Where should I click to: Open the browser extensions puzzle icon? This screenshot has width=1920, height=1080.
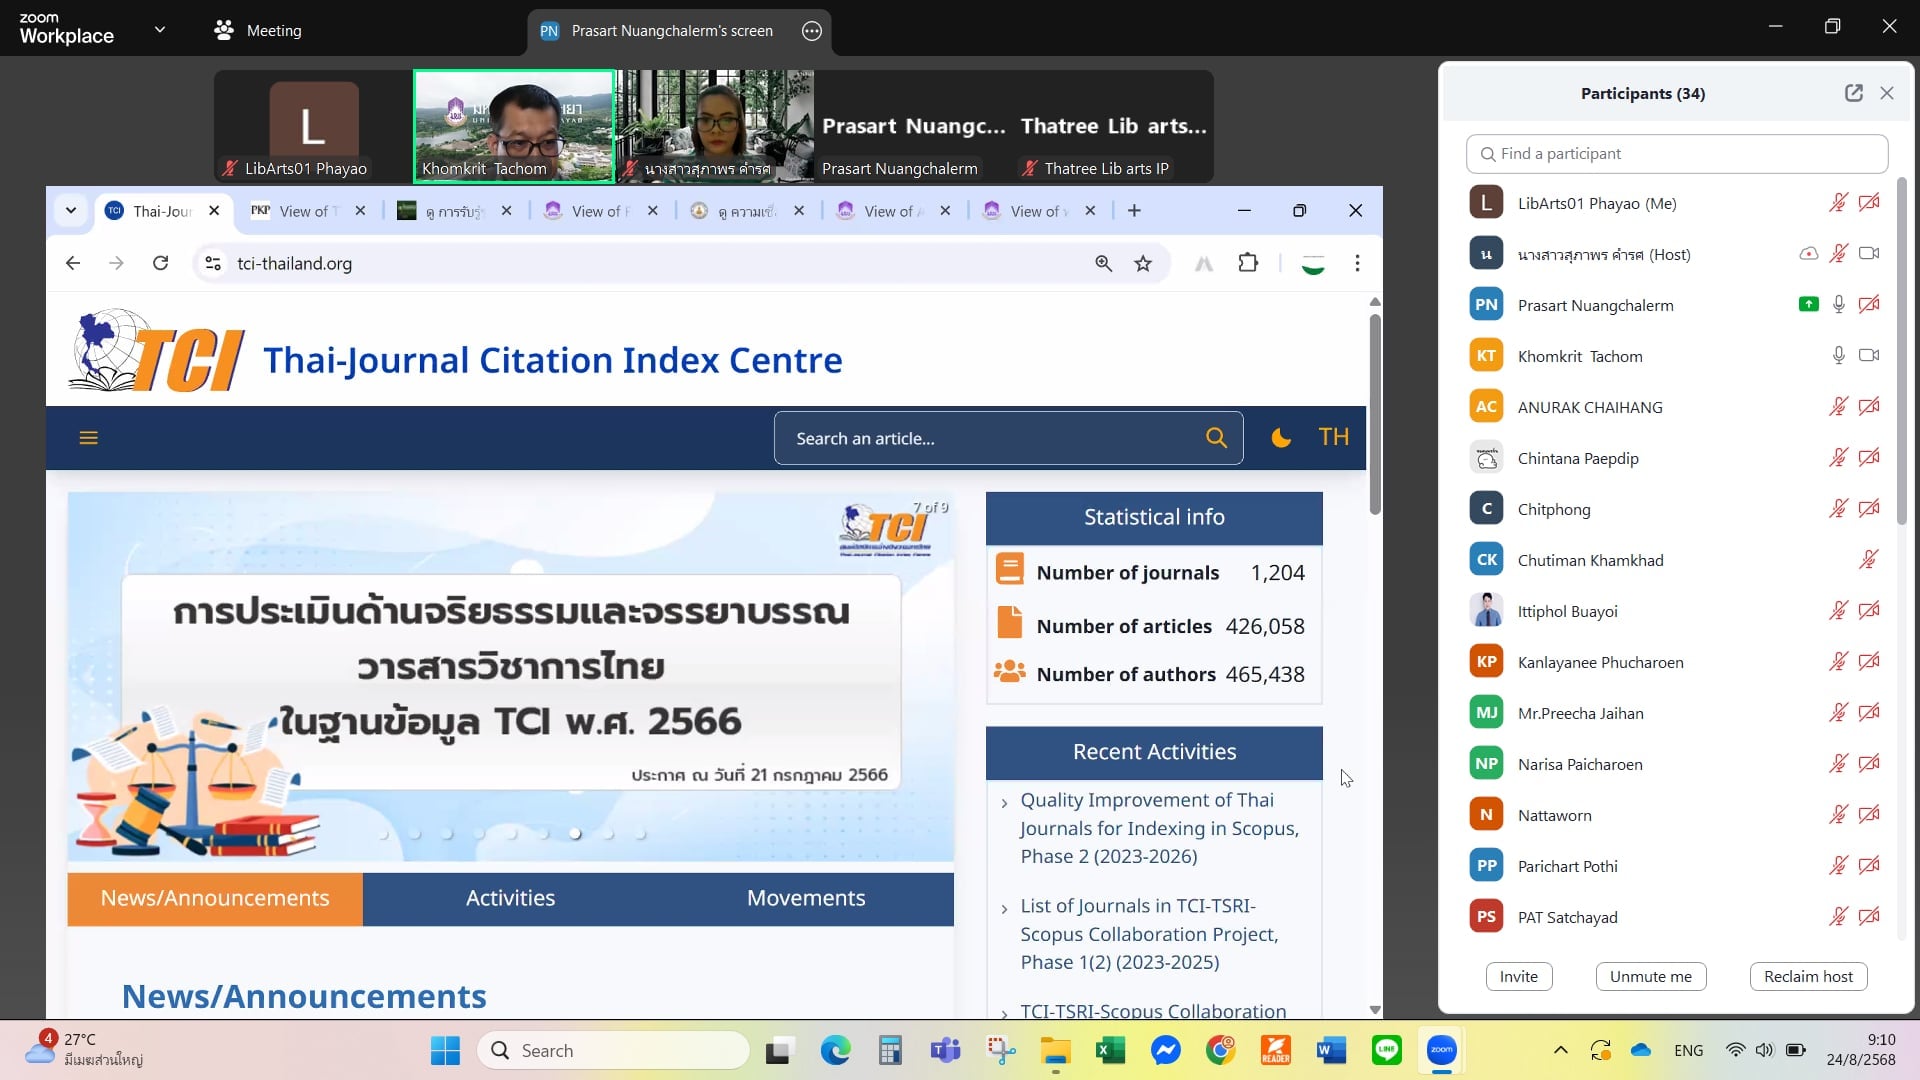(1248, 263)
